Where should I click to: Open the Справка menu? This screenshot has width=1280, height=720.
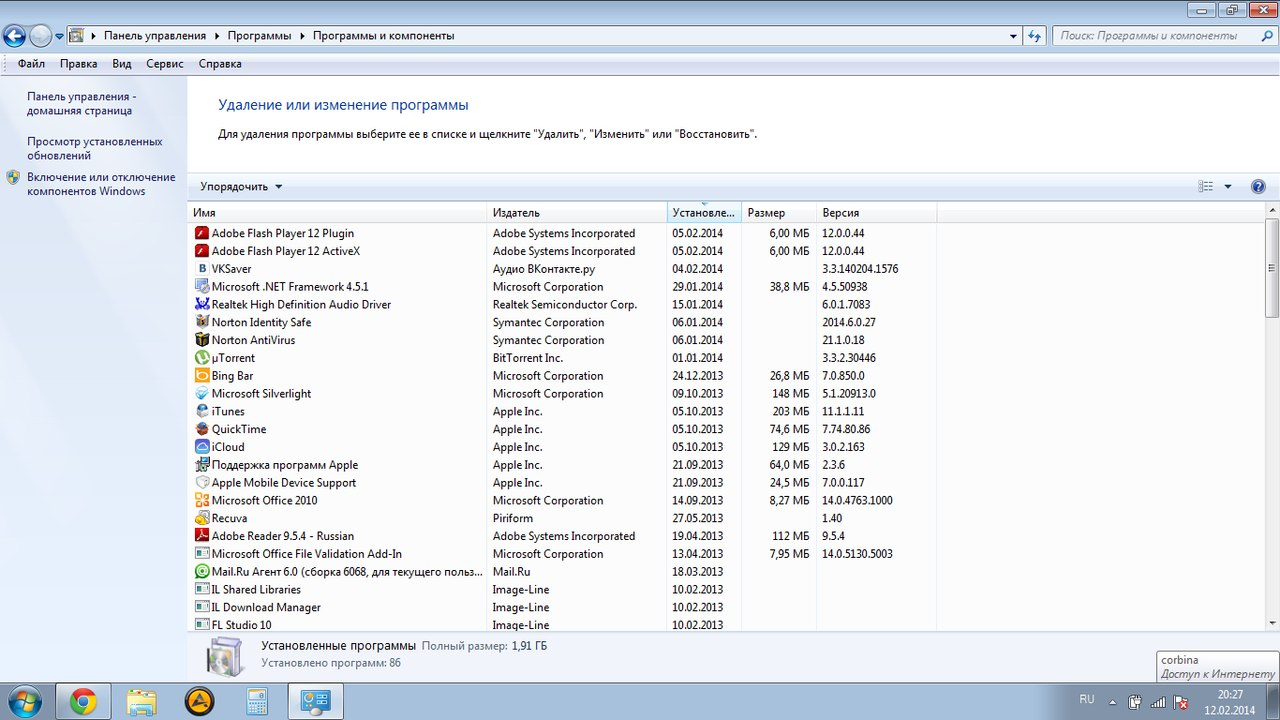pos(220,64)
